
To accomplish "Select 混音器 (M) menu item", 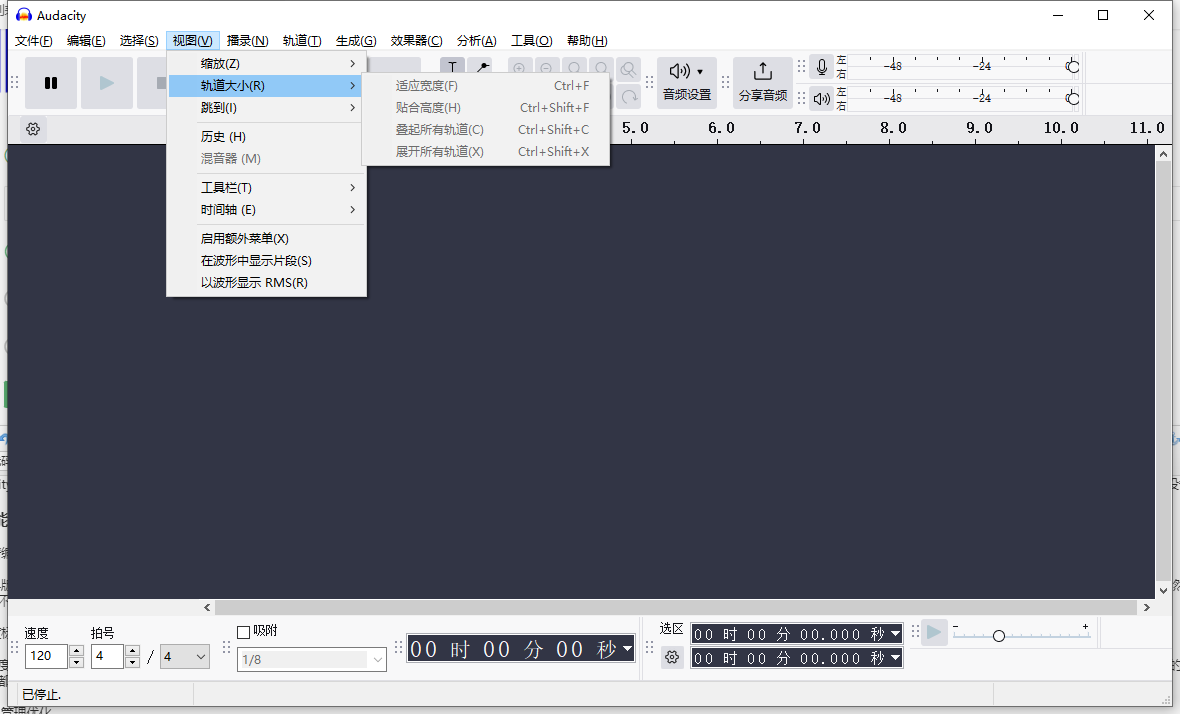I will 267,159.
